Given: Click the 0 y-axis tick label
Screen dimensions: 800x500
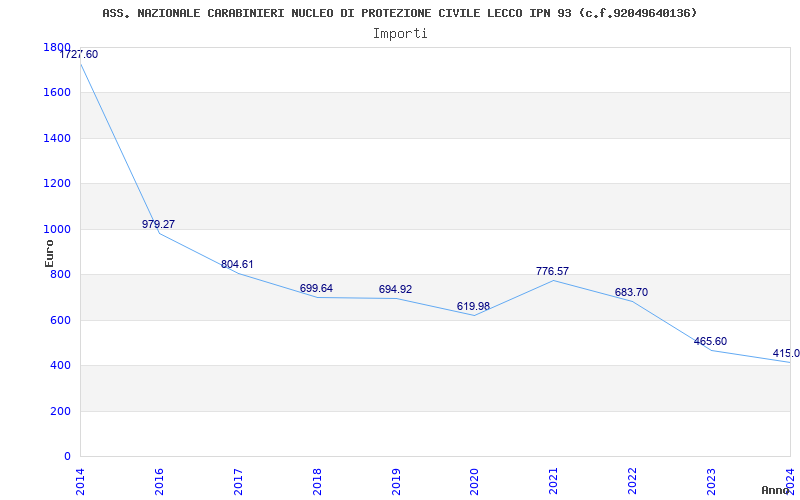Looking at the screenshot, I should (67, 457).
